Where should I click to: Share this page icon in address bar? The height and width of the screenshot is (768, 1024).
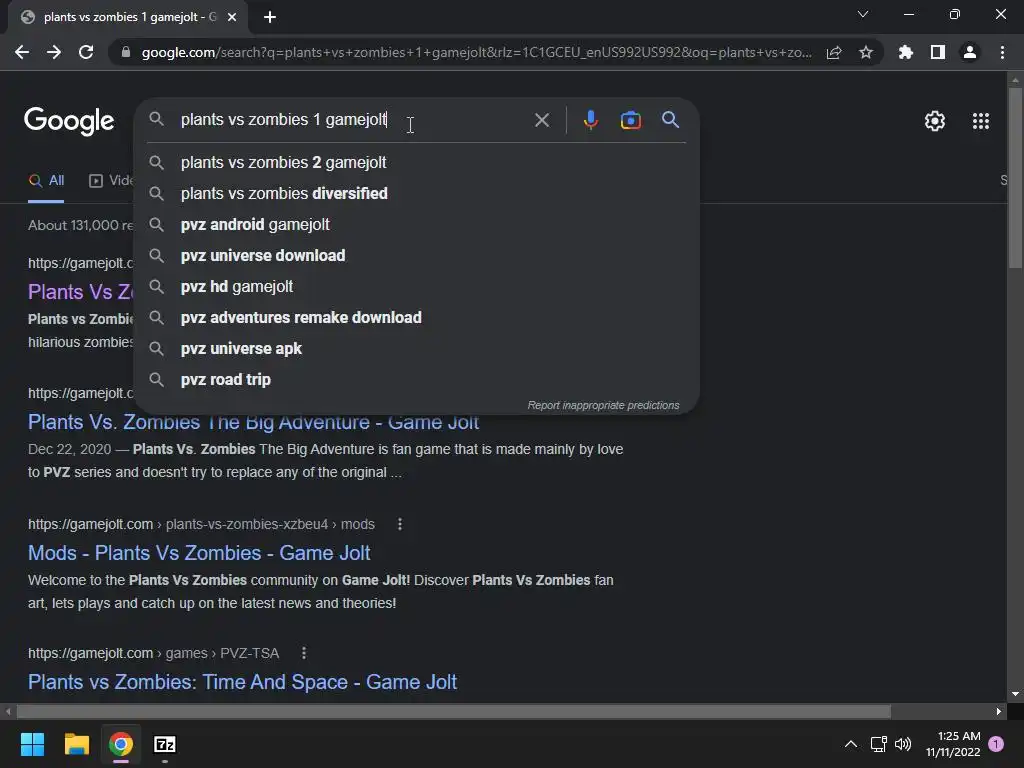click(834, 52)
